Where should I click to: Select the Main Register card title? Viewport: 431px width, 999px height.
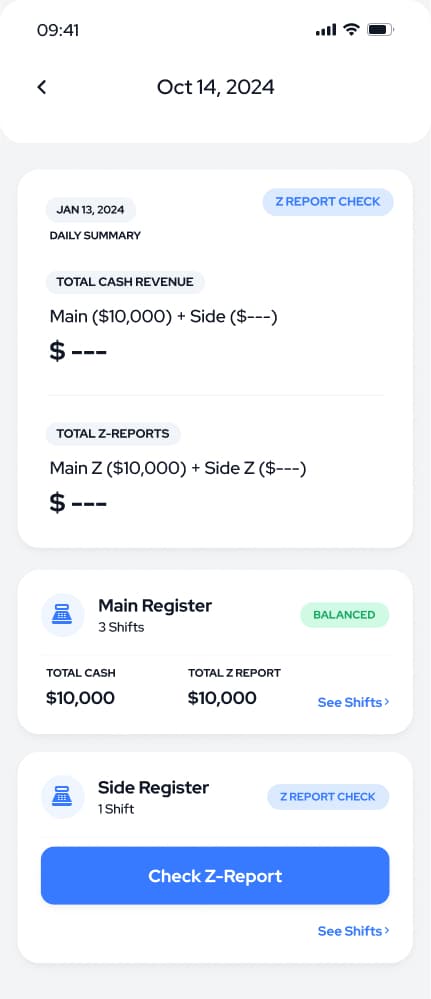pyautogui.click(x=155, y=605)
